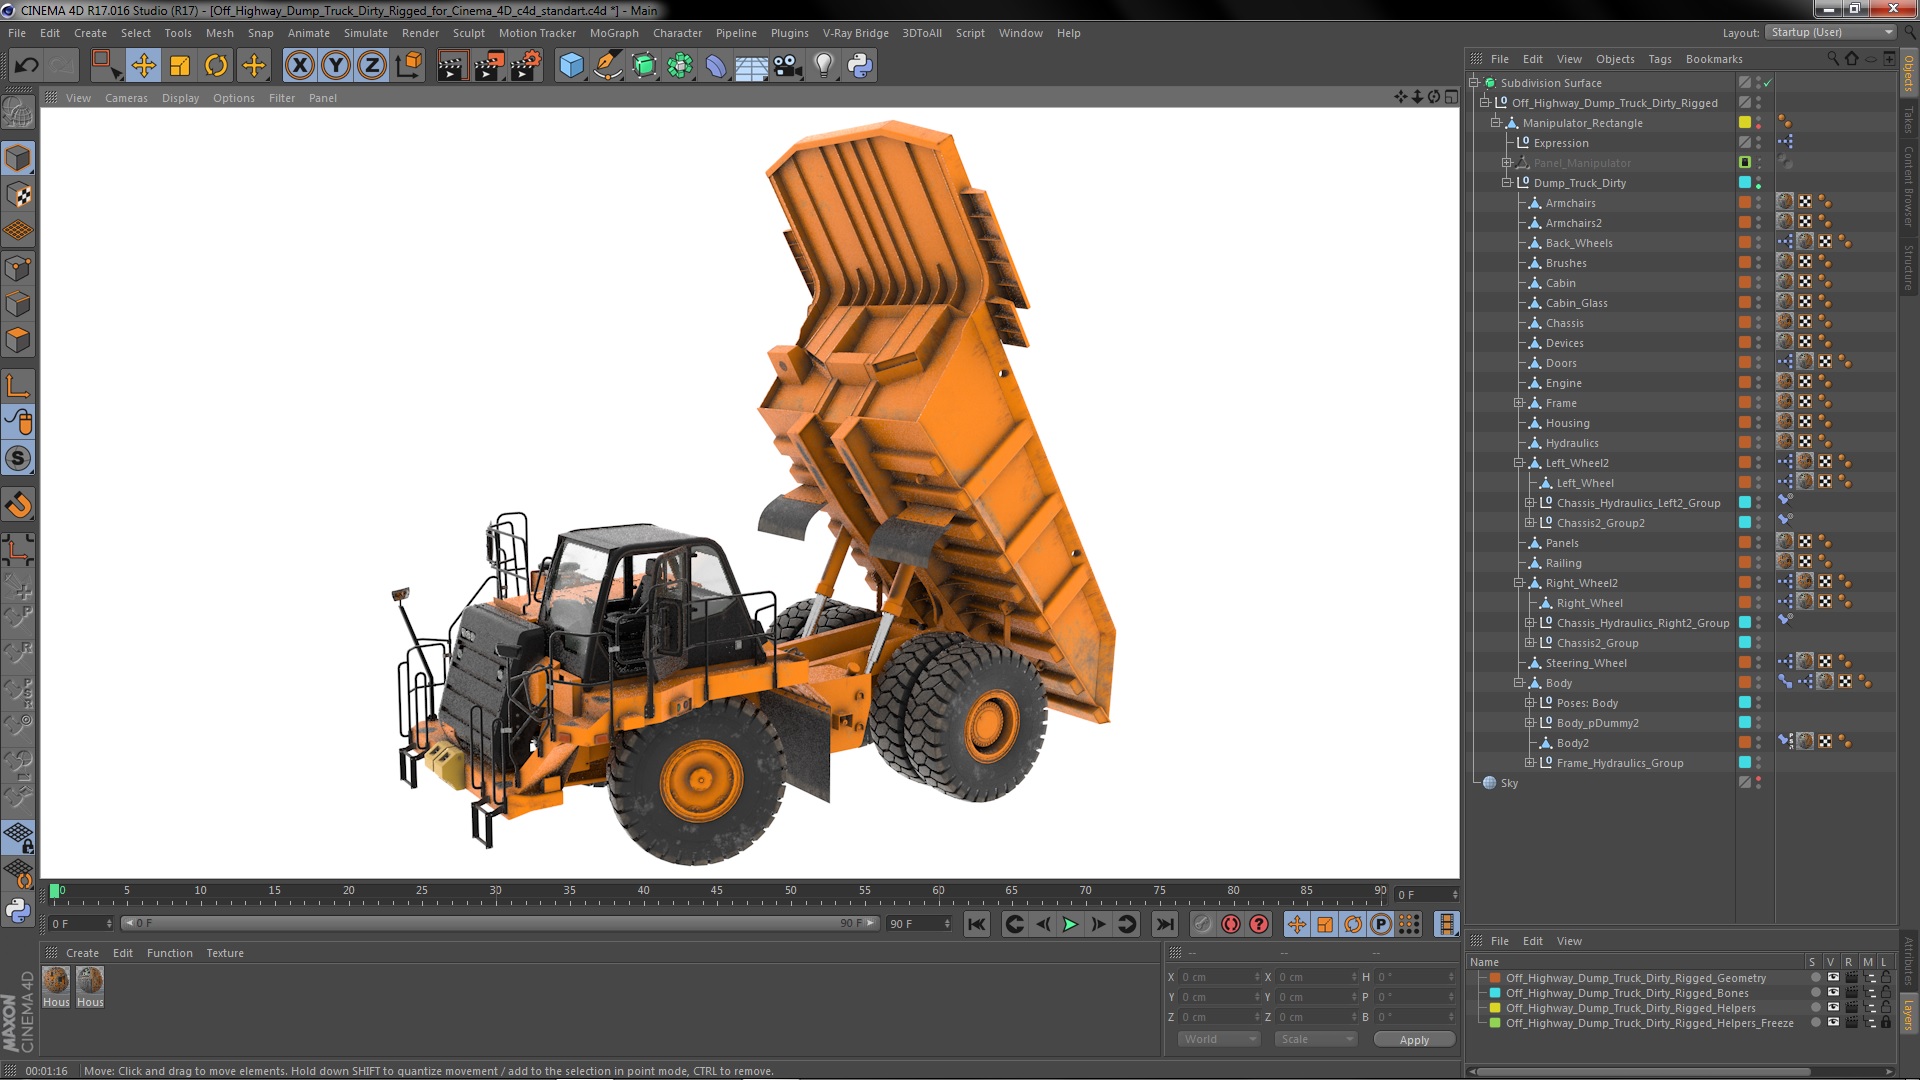Screen dimensions: 1920x1080
Task: Click the Undo arrow icon
Action: (x=26, y=66)
